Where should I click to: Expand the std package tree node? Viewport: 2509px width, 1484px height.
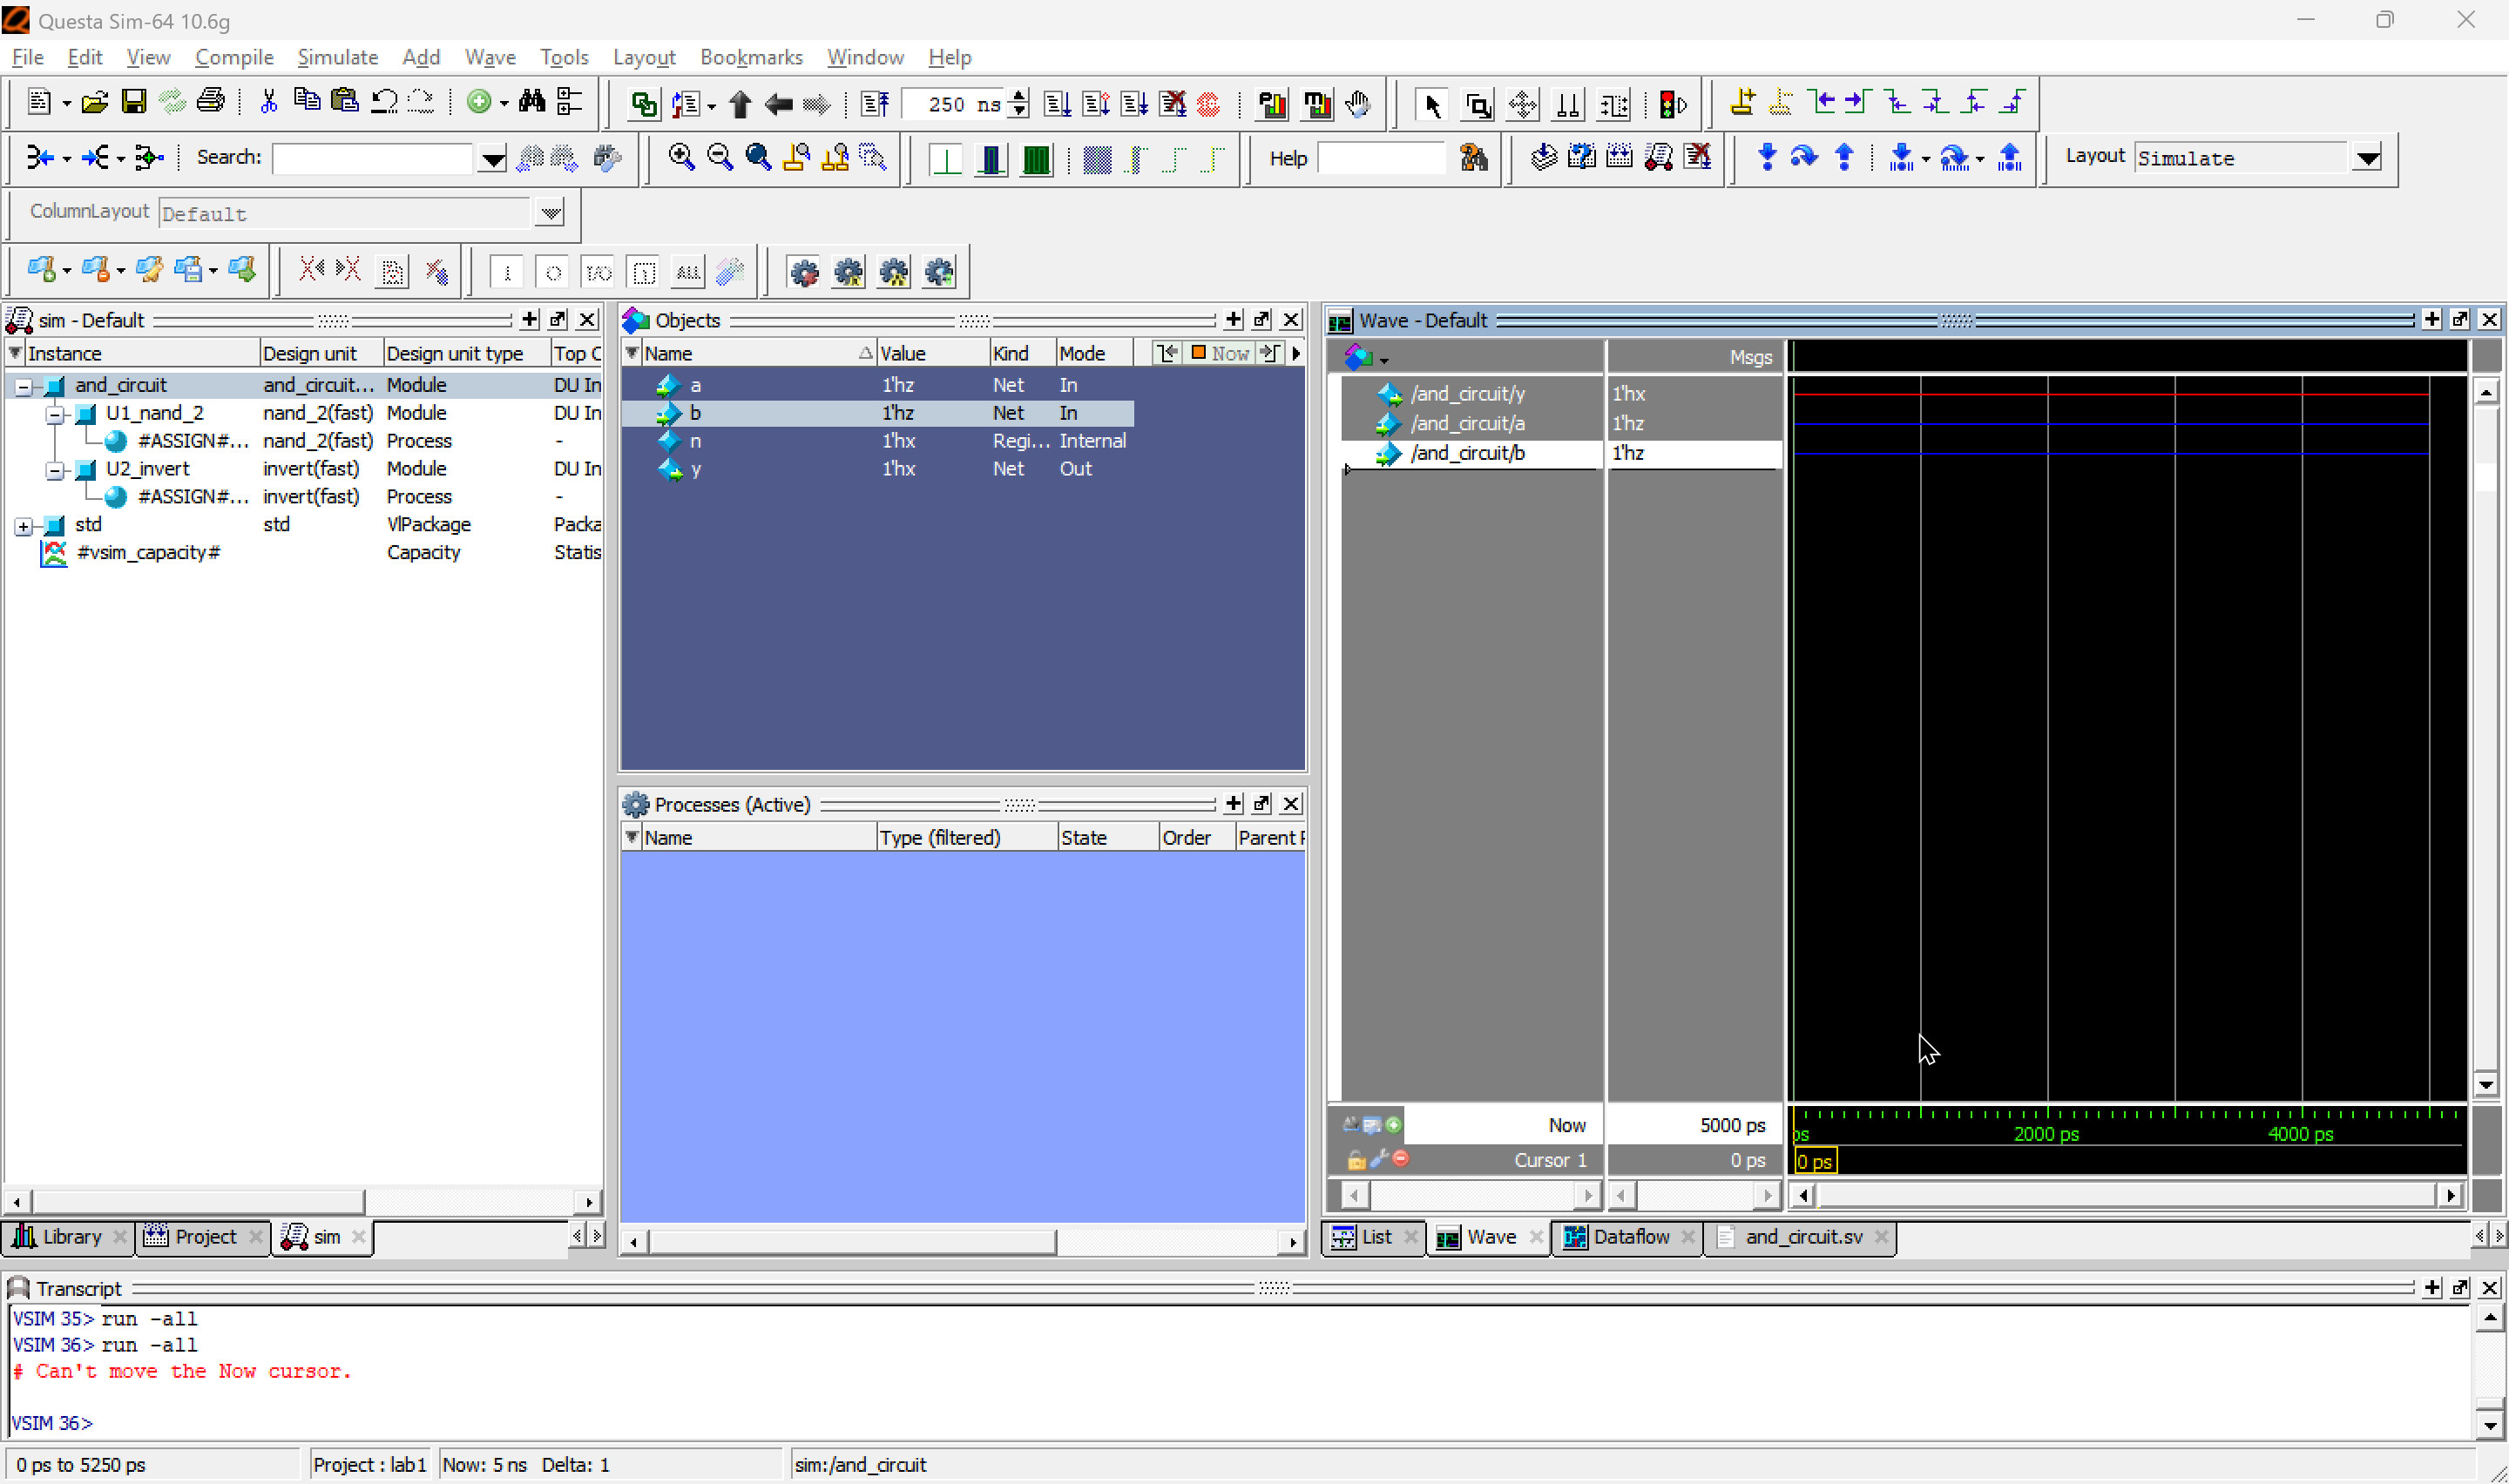click(x=24, y=526)
